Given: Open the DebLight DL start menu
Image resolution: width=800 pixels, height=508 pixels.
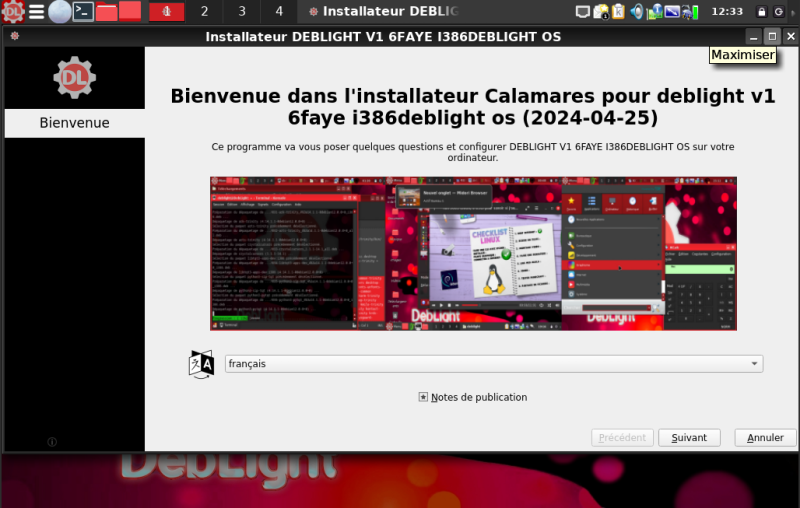Looking at the screenshot, I should (x=12, y=11).
